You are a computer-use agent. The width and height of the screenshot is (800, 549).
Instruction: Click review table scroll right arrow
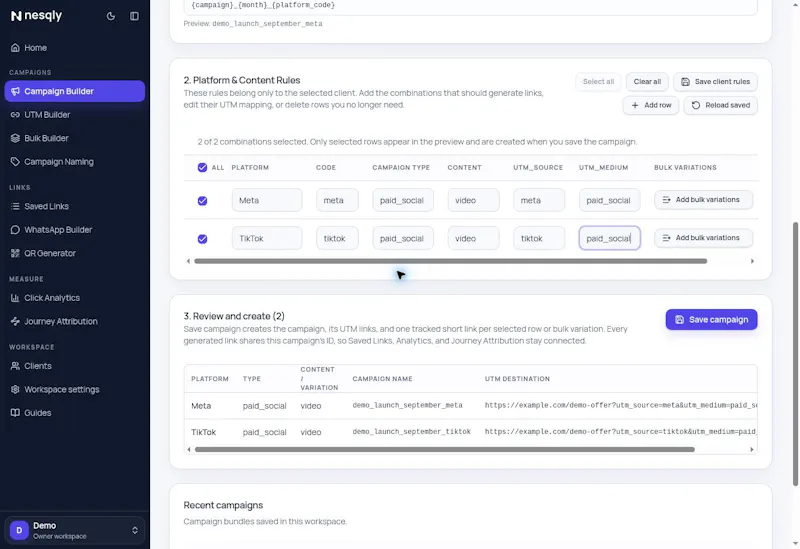(752, 450)
